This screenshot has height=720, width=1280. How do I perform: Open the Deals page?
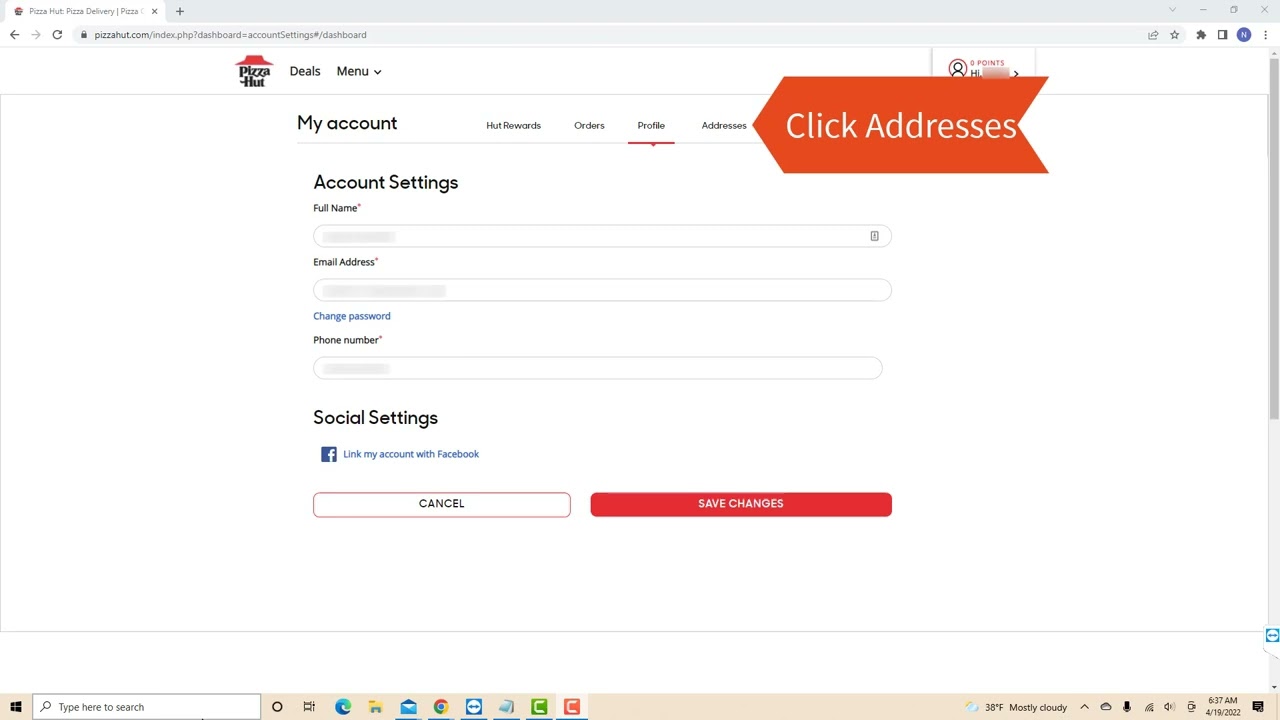point(305,71)
